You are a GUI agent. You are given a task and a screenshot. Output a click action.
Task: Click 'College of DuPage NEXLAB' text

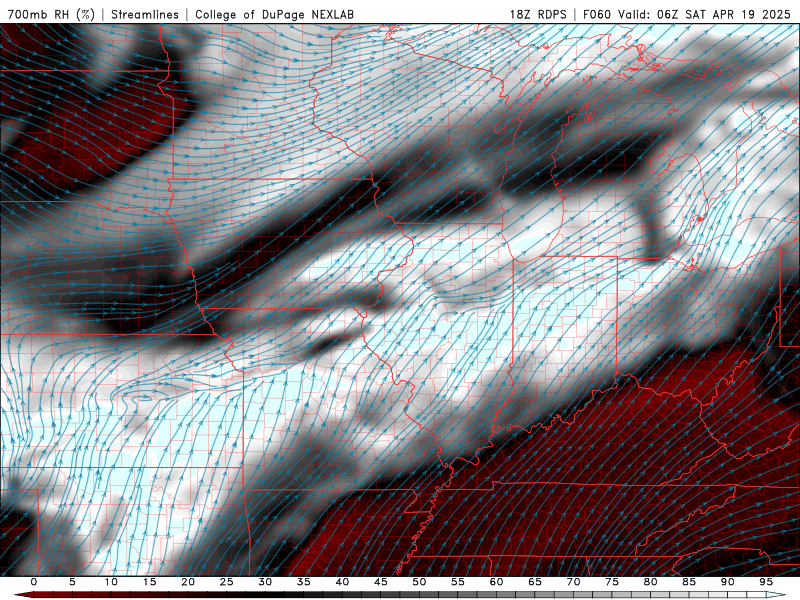[274, 14]
